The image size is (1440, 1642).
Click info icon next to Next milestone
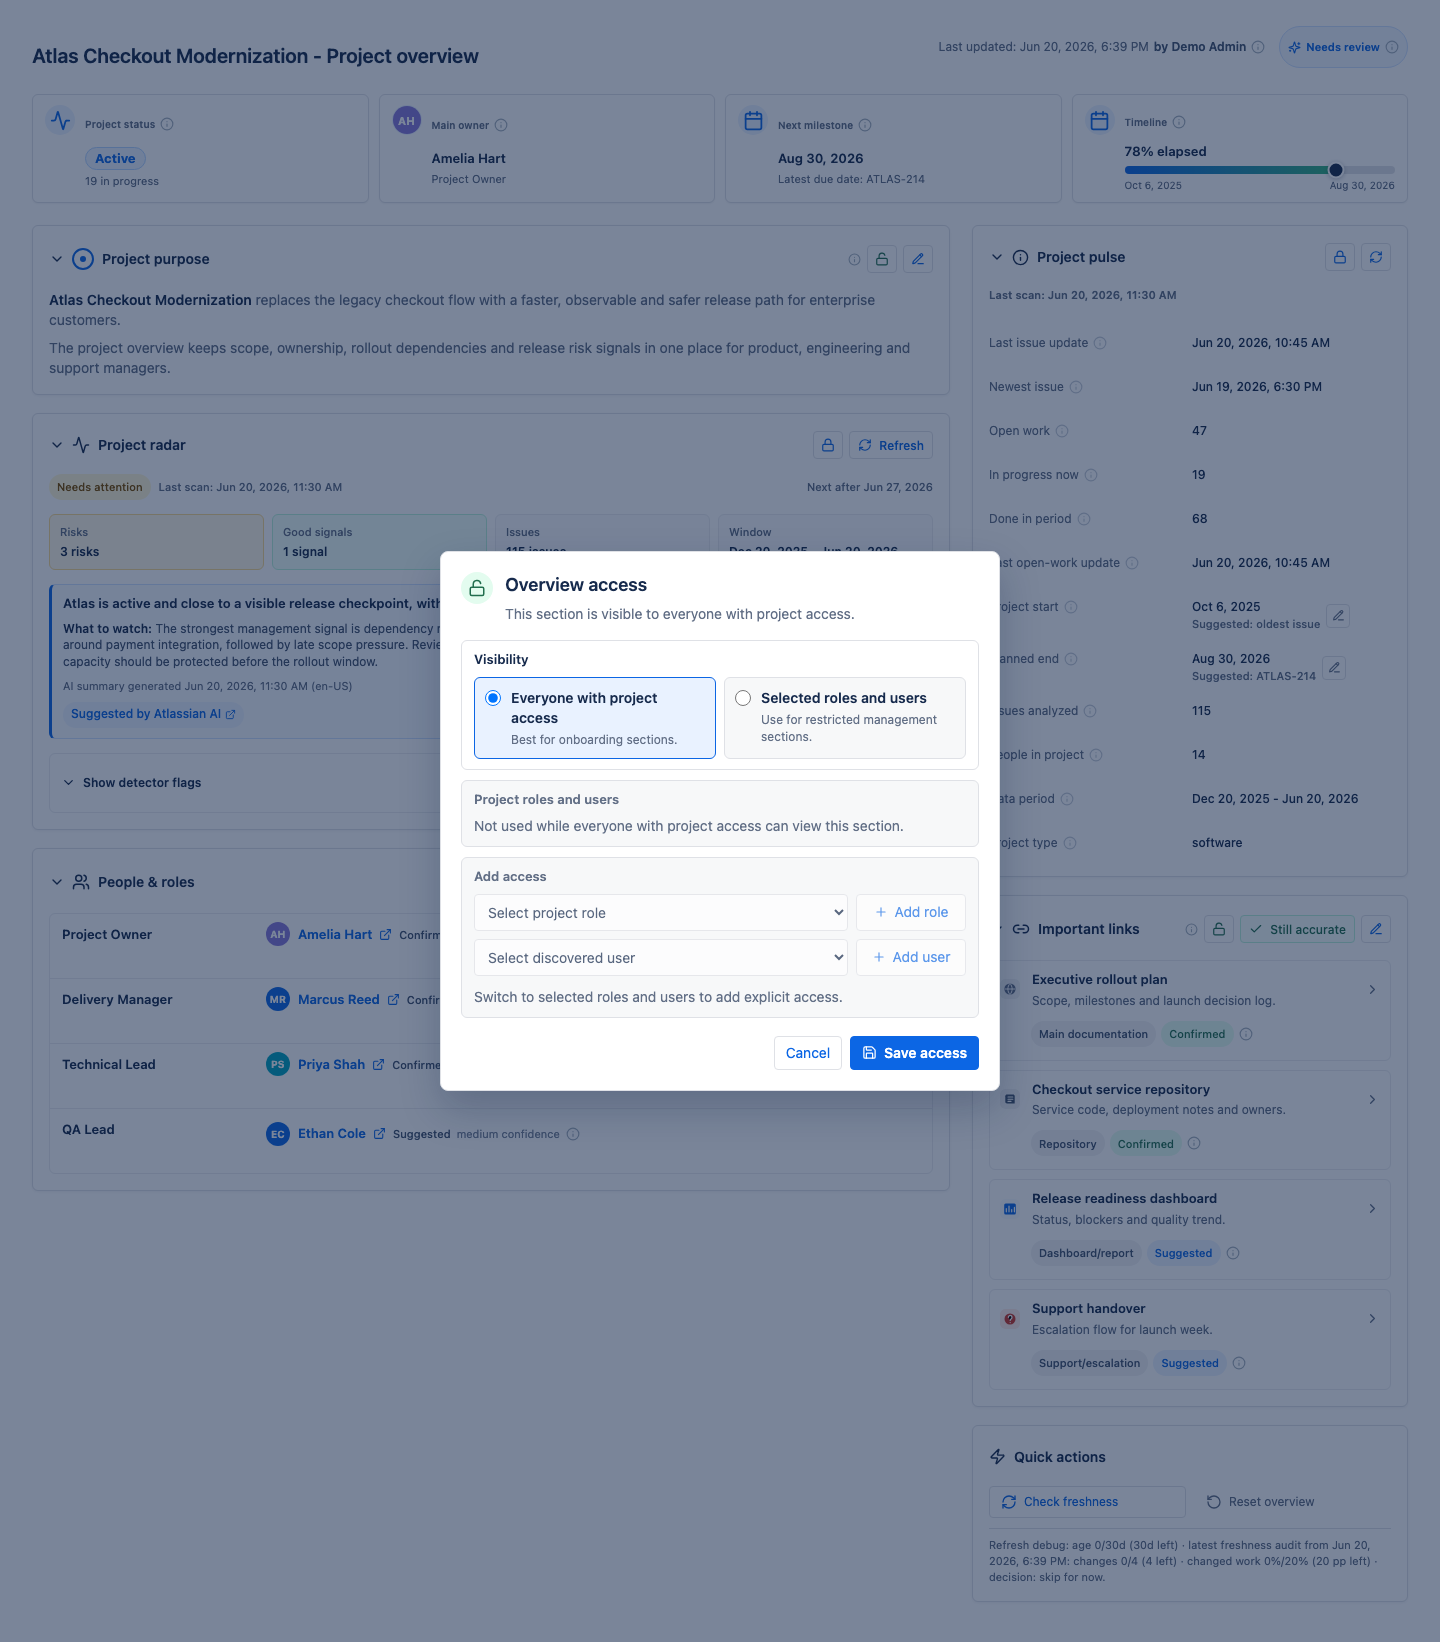coord(865,125)
